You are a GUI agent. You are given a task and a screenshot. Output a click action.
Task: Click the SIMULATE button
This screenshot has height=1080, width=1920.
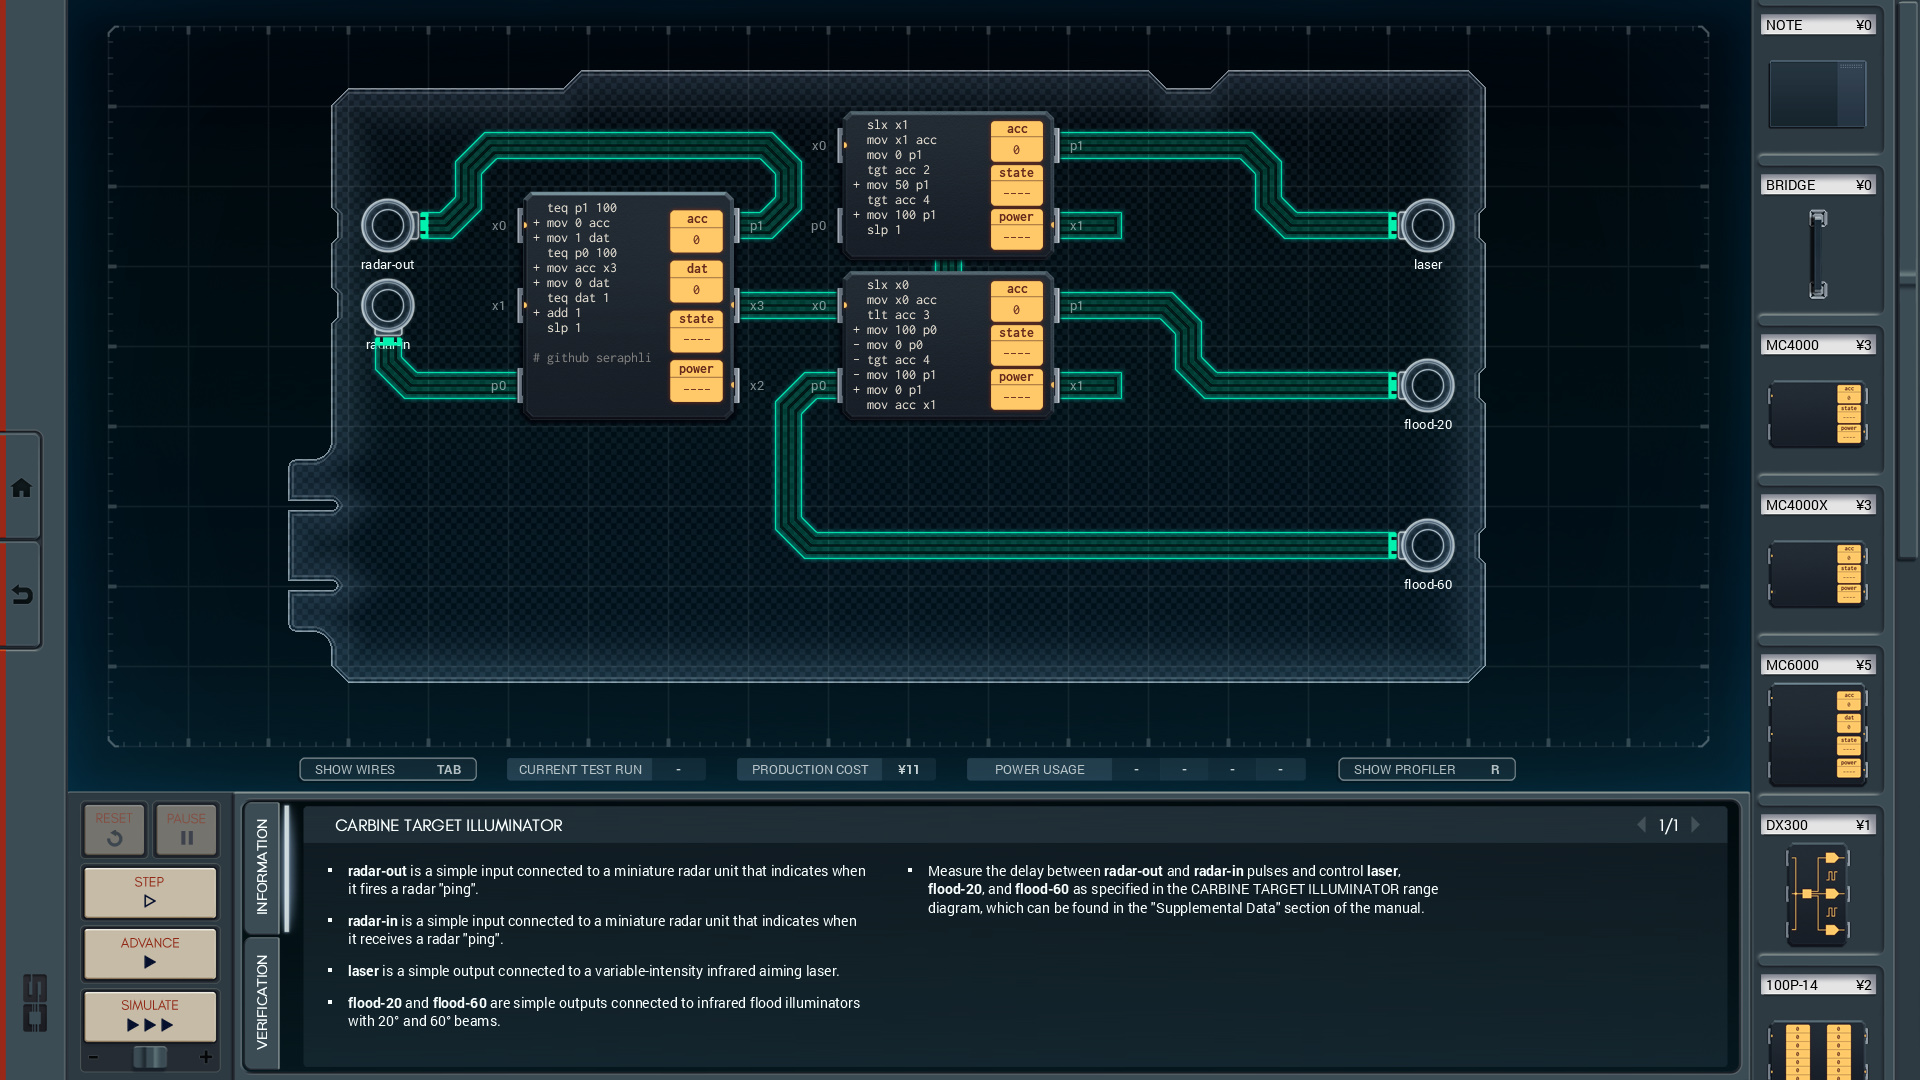(x=150, y=1015)
